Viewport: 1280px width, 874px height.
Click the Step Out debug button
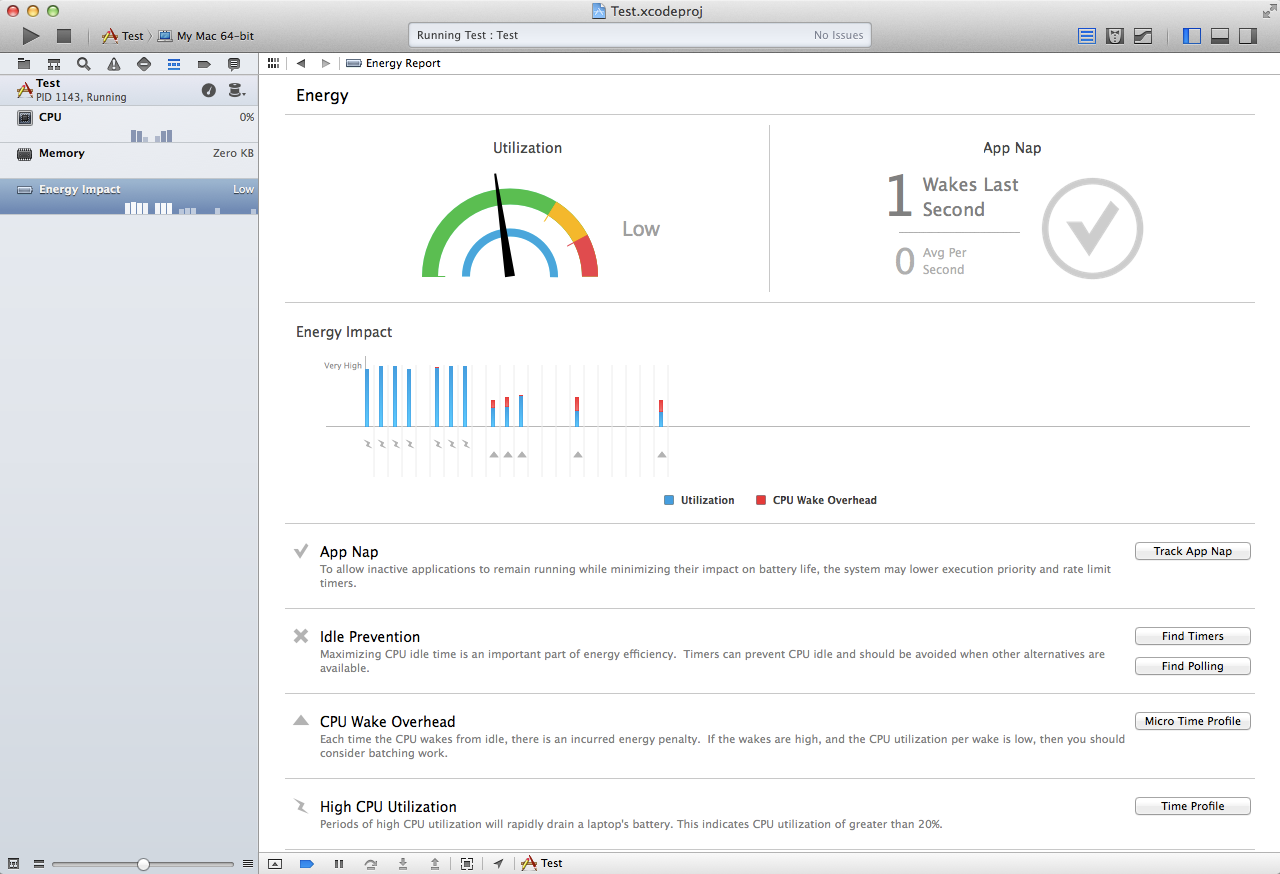tap(435, 863)
